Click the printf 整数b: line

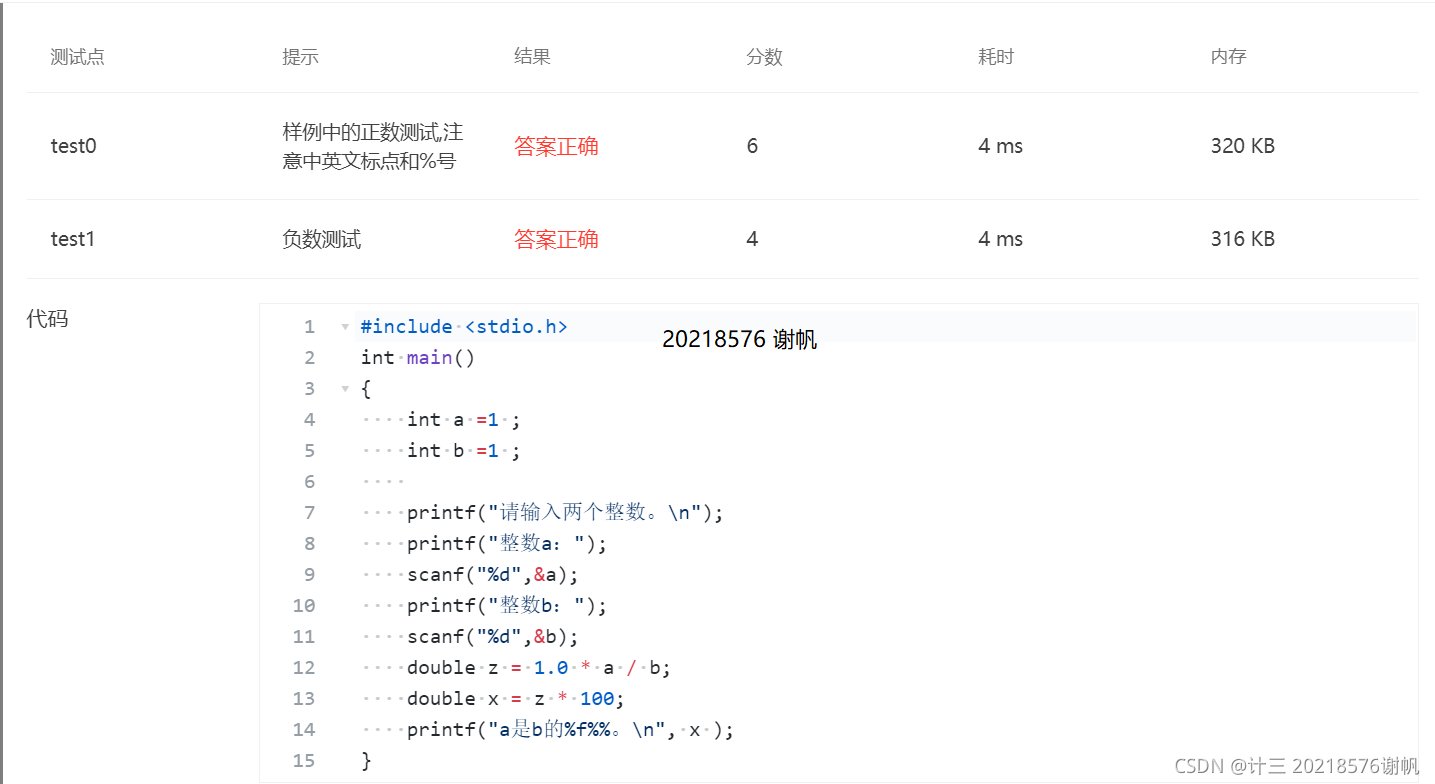click(507, 606)
